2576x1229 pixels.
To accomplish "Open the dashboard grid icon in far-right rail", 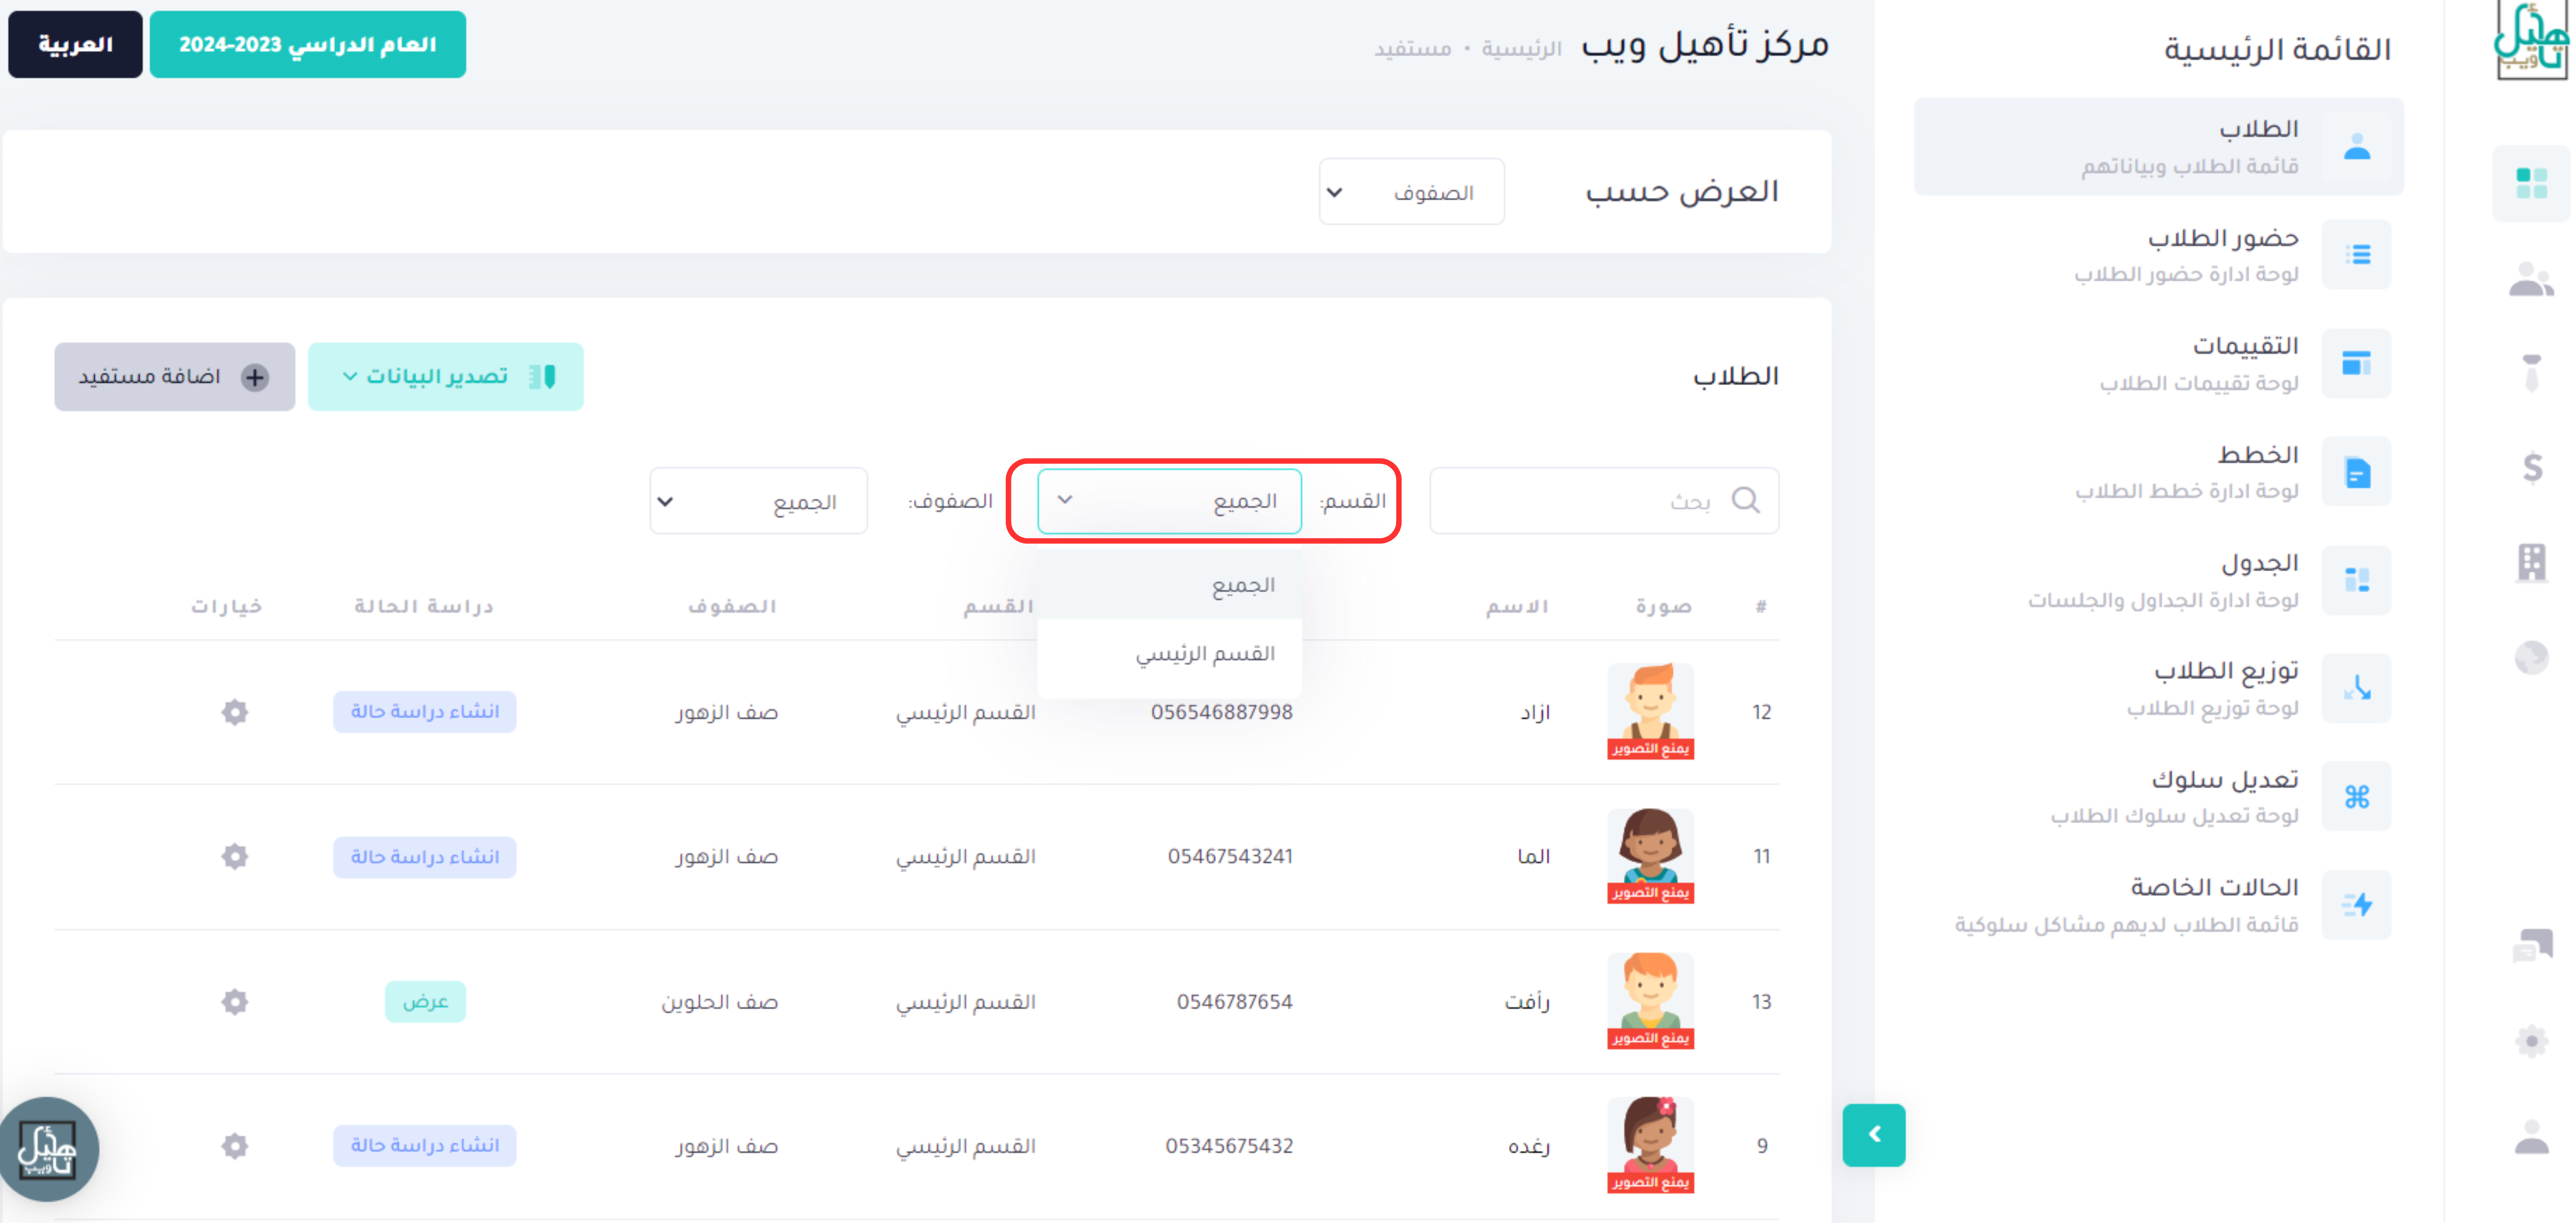I will click(2531, 184).
